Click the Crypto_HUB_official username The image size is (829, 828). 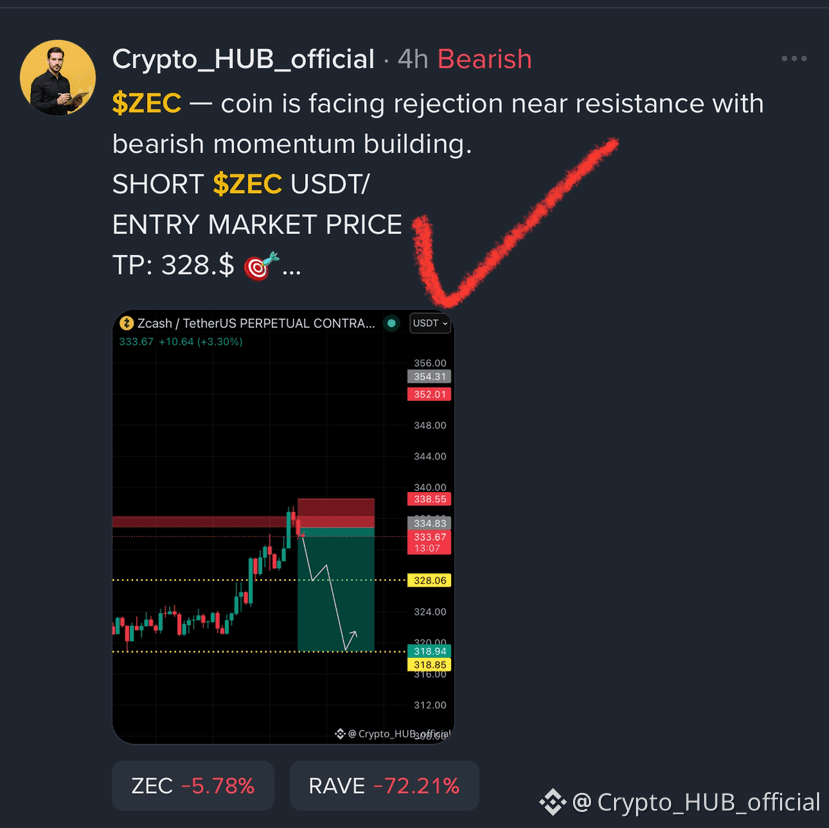tap(243, 59)
